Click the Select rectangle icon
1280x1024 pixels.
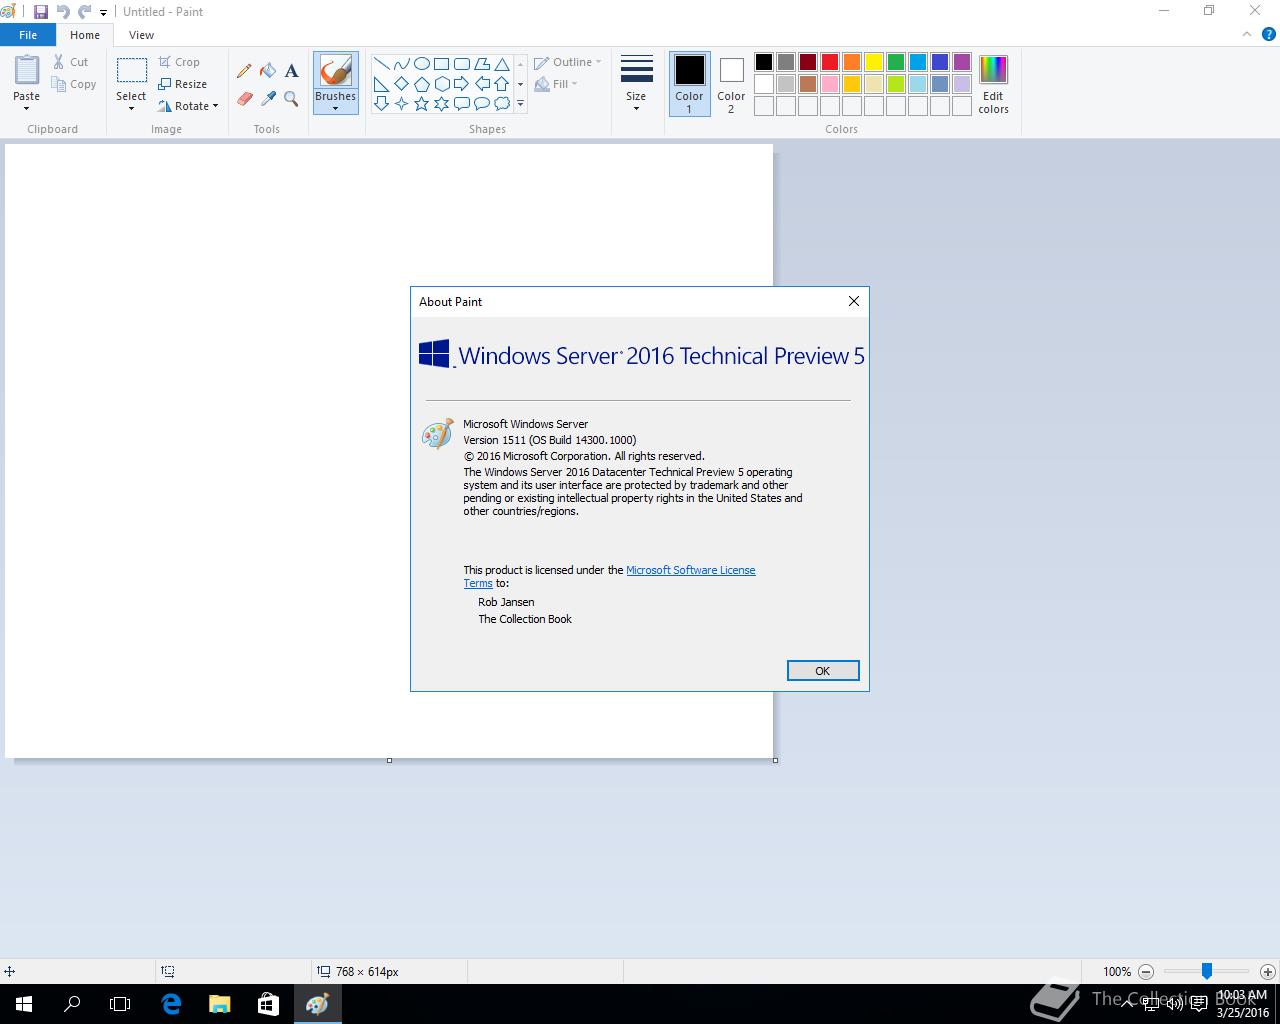point(131,71)
